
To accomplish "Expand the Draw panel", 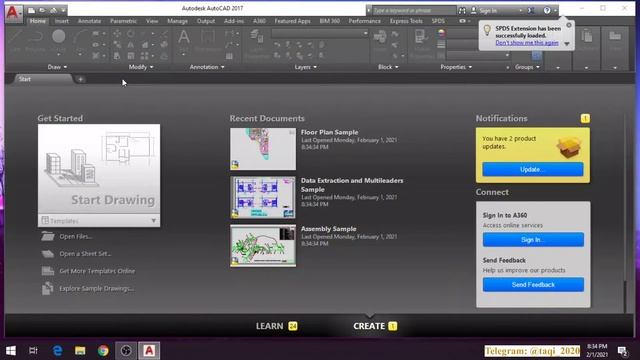I will point(57,67).
